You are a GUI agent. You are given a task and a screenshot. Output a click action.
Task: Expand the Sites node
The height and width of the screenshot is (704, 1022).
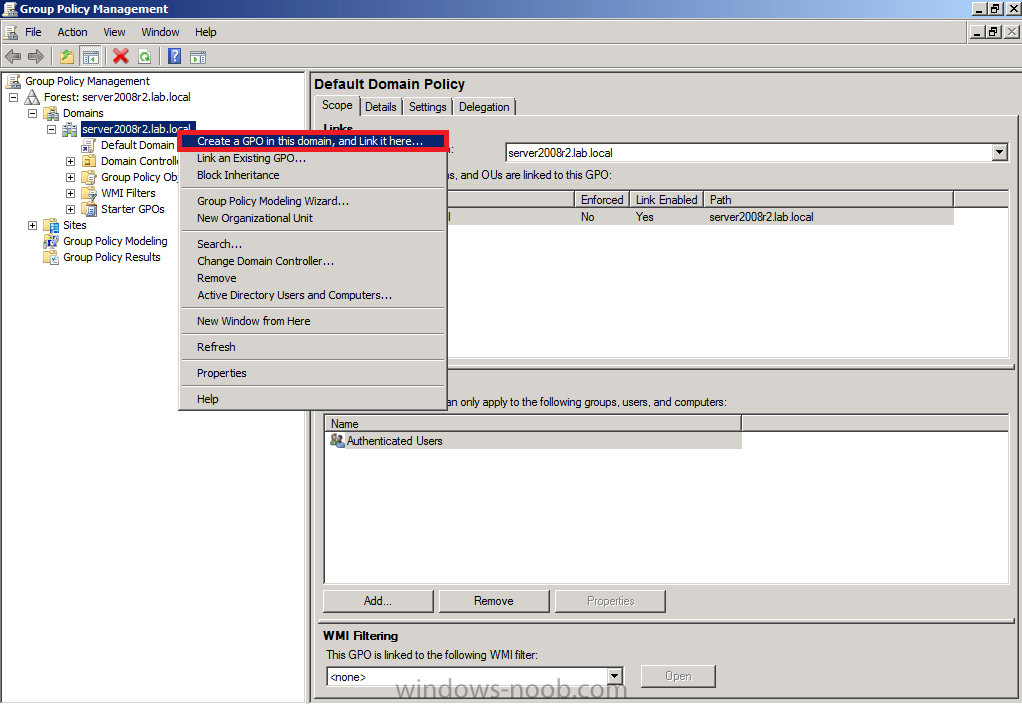click(32, 225)
